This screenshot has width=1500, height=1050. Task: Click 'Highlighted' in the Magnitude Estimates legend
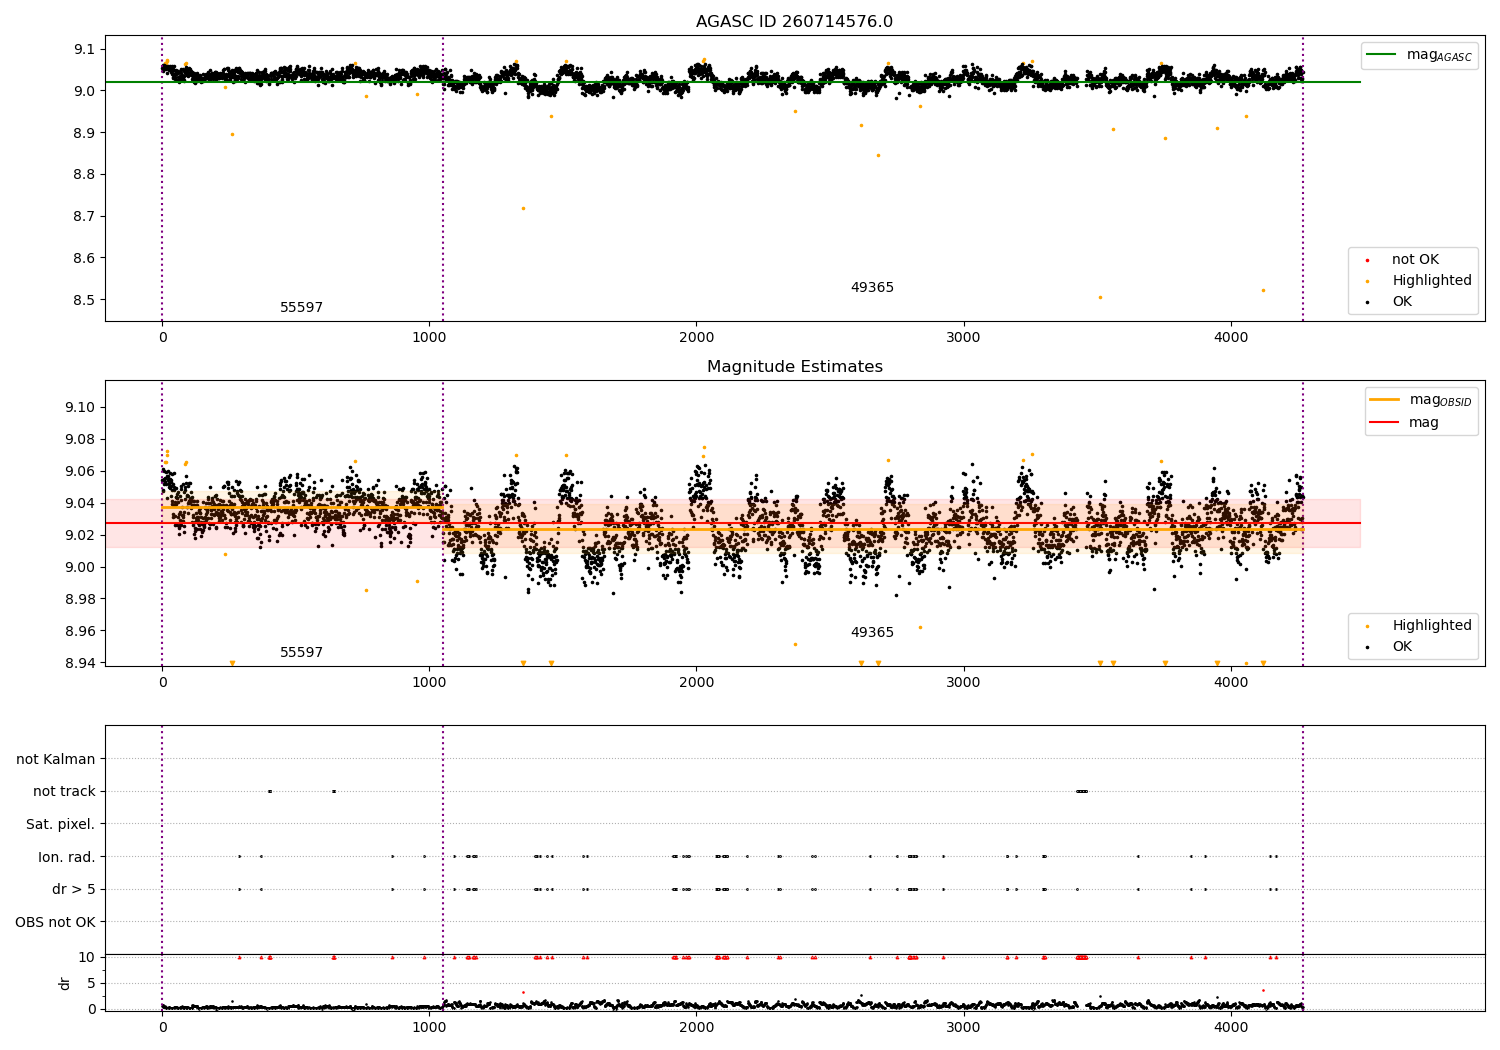1432,626
